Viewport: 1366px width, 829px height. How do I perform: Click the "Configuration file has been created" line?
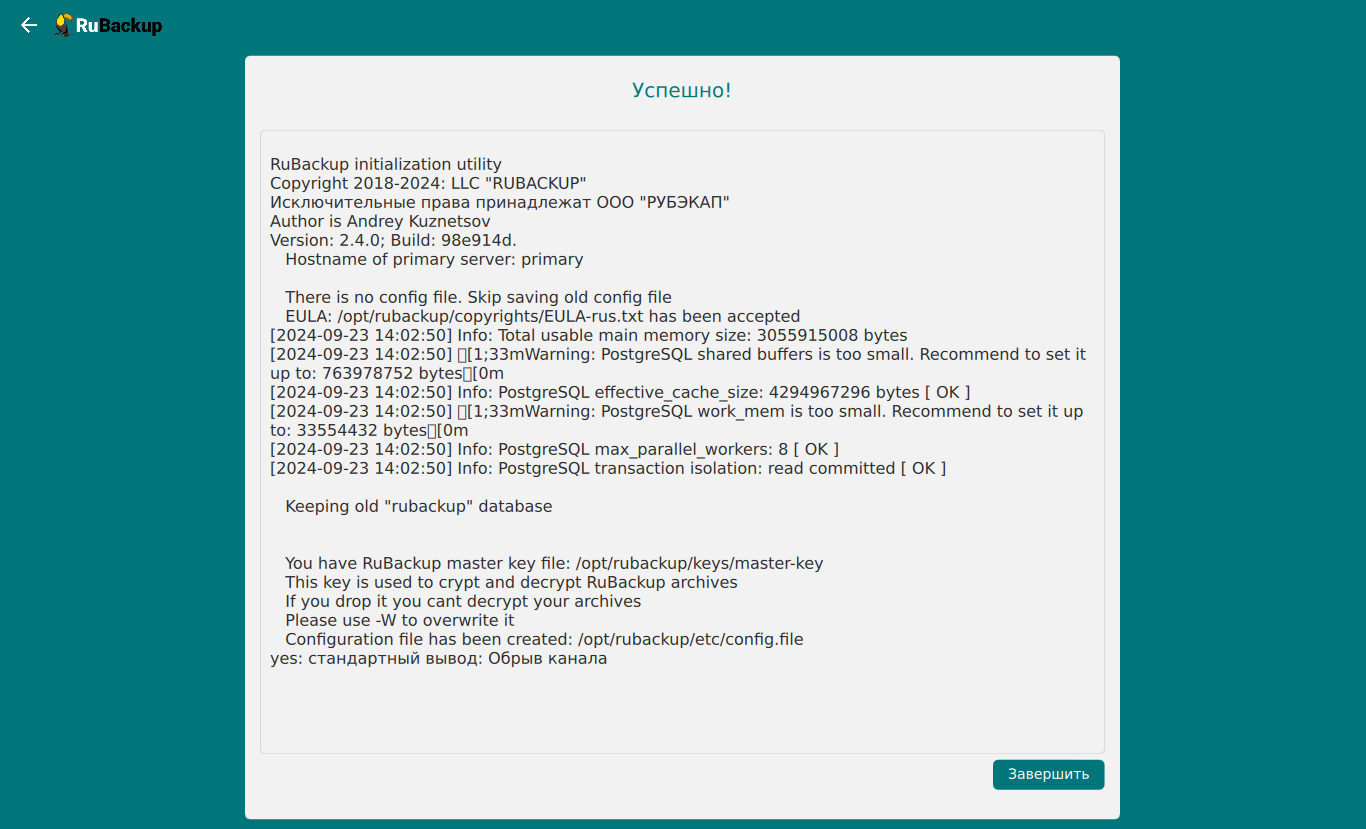[x=544, y=639]
